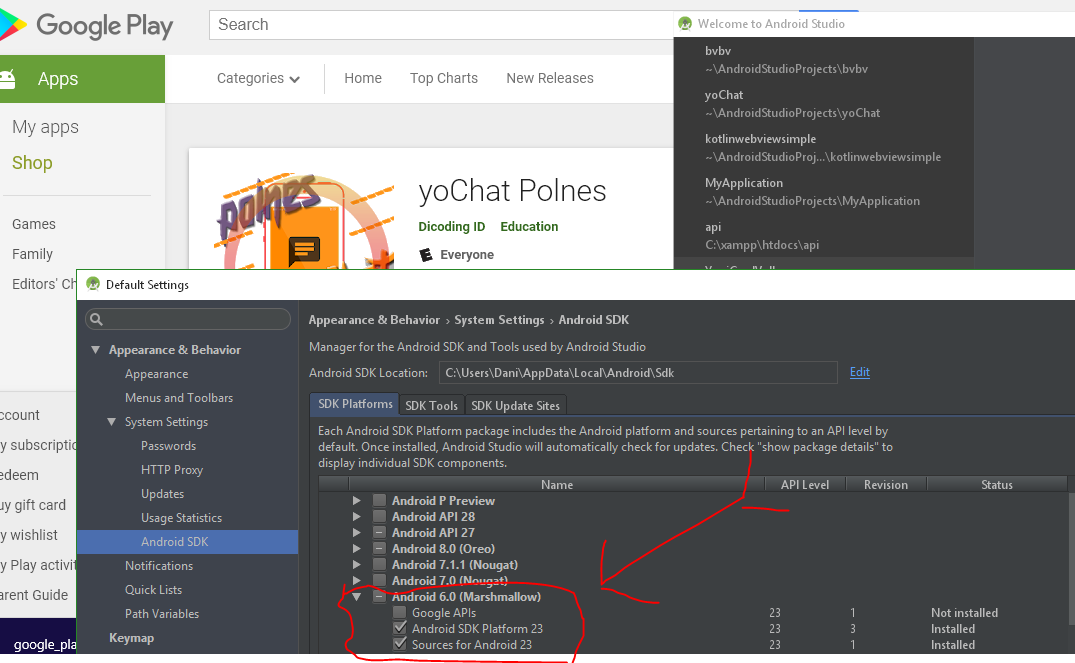
Task: Click the Apps section header
Action: (82, 79)
